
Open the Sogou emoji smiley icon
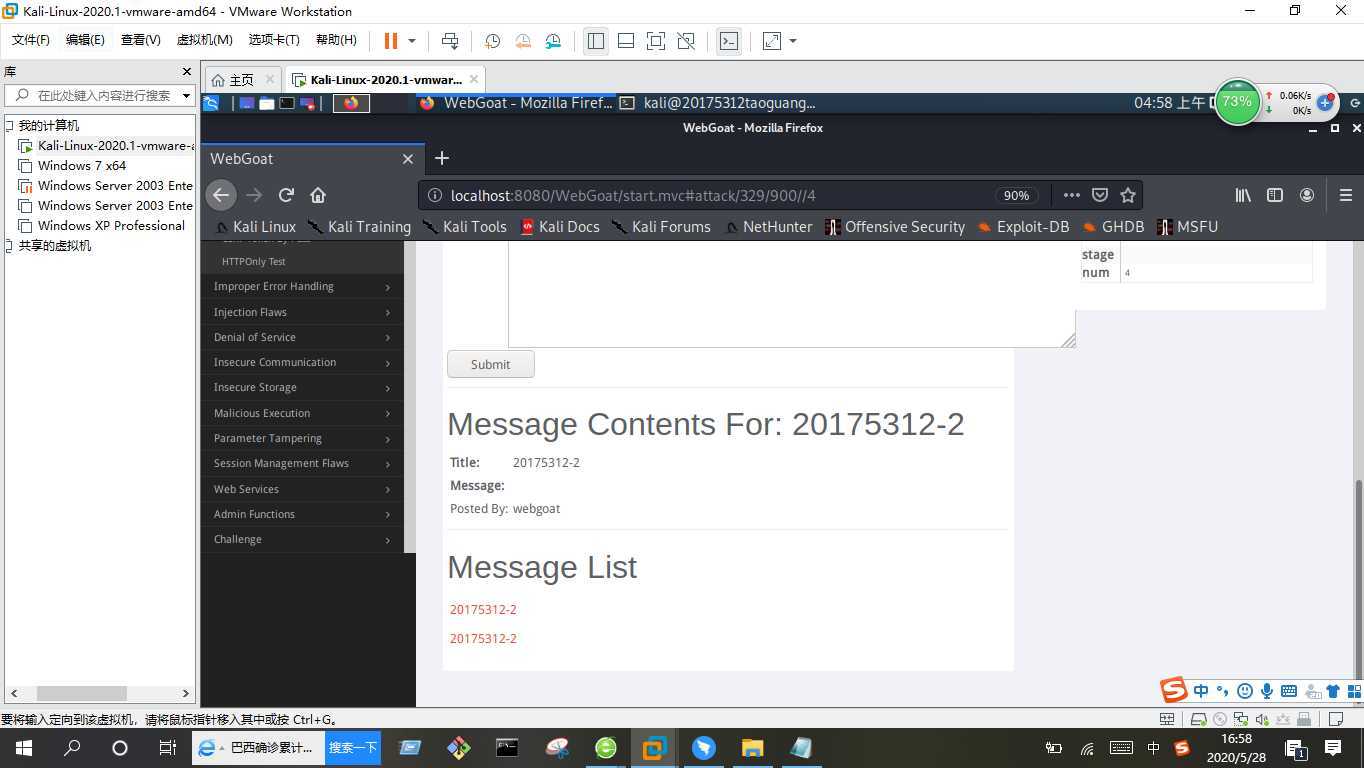coord(1244,691)
